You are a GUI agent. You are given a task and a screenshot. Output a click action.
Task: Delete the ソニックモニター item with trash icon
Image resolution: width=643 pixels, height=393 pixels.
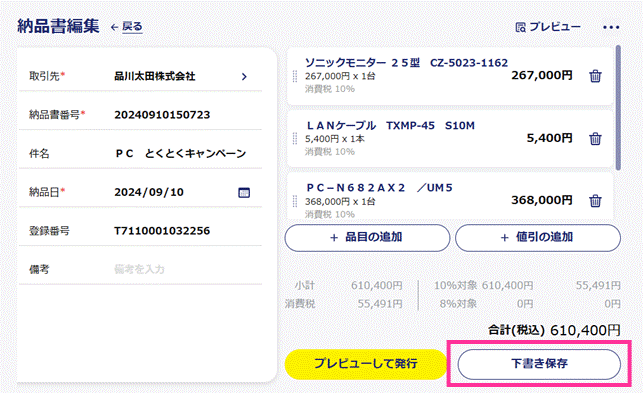point(595,76)
